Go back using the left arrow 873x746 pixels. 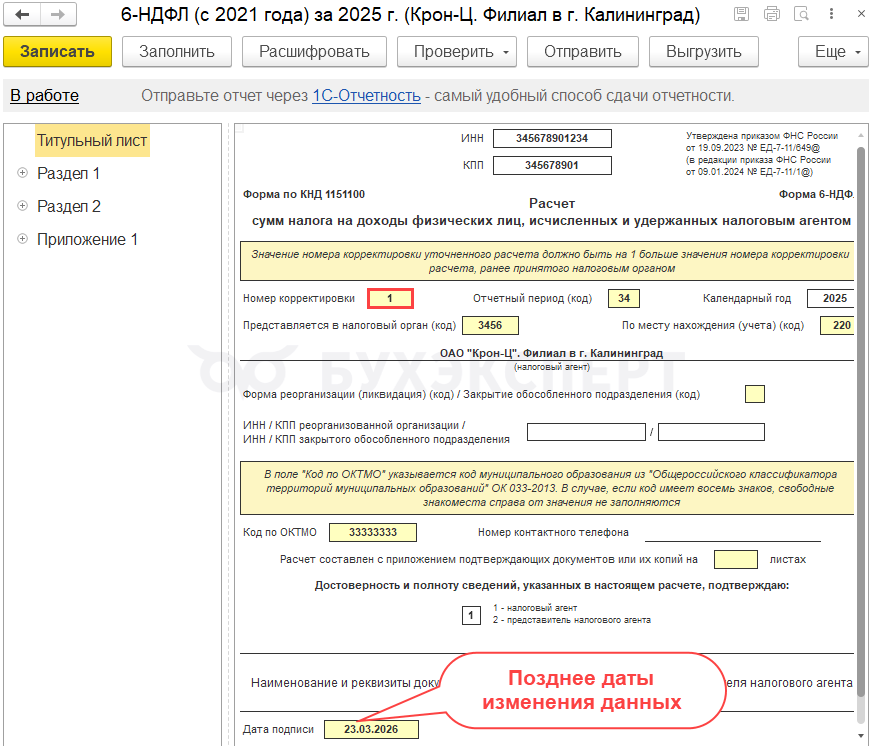22,14
